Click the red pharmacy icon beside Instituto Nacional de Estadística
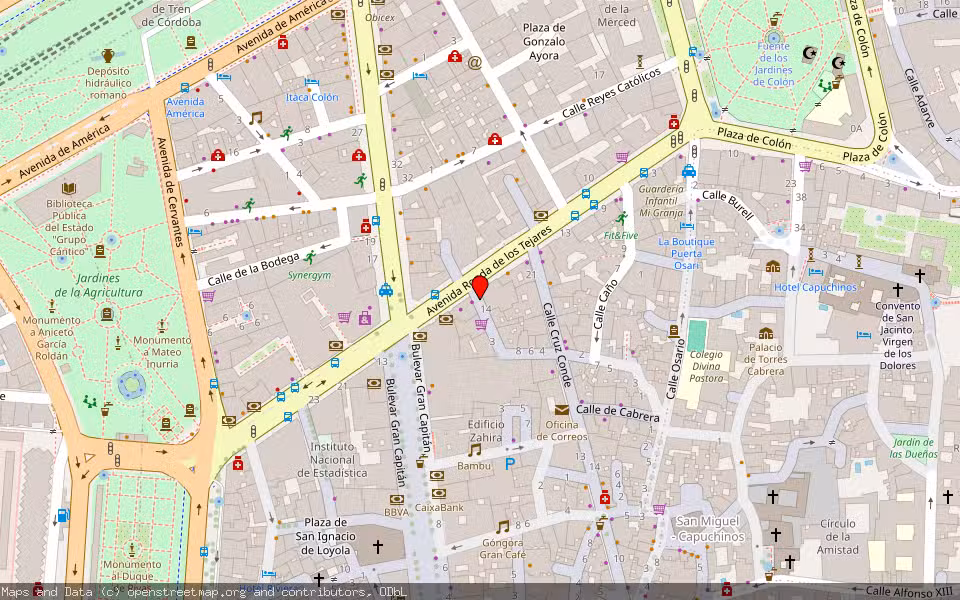This screenshot has height=600, width=960. (x=238, y=463)
